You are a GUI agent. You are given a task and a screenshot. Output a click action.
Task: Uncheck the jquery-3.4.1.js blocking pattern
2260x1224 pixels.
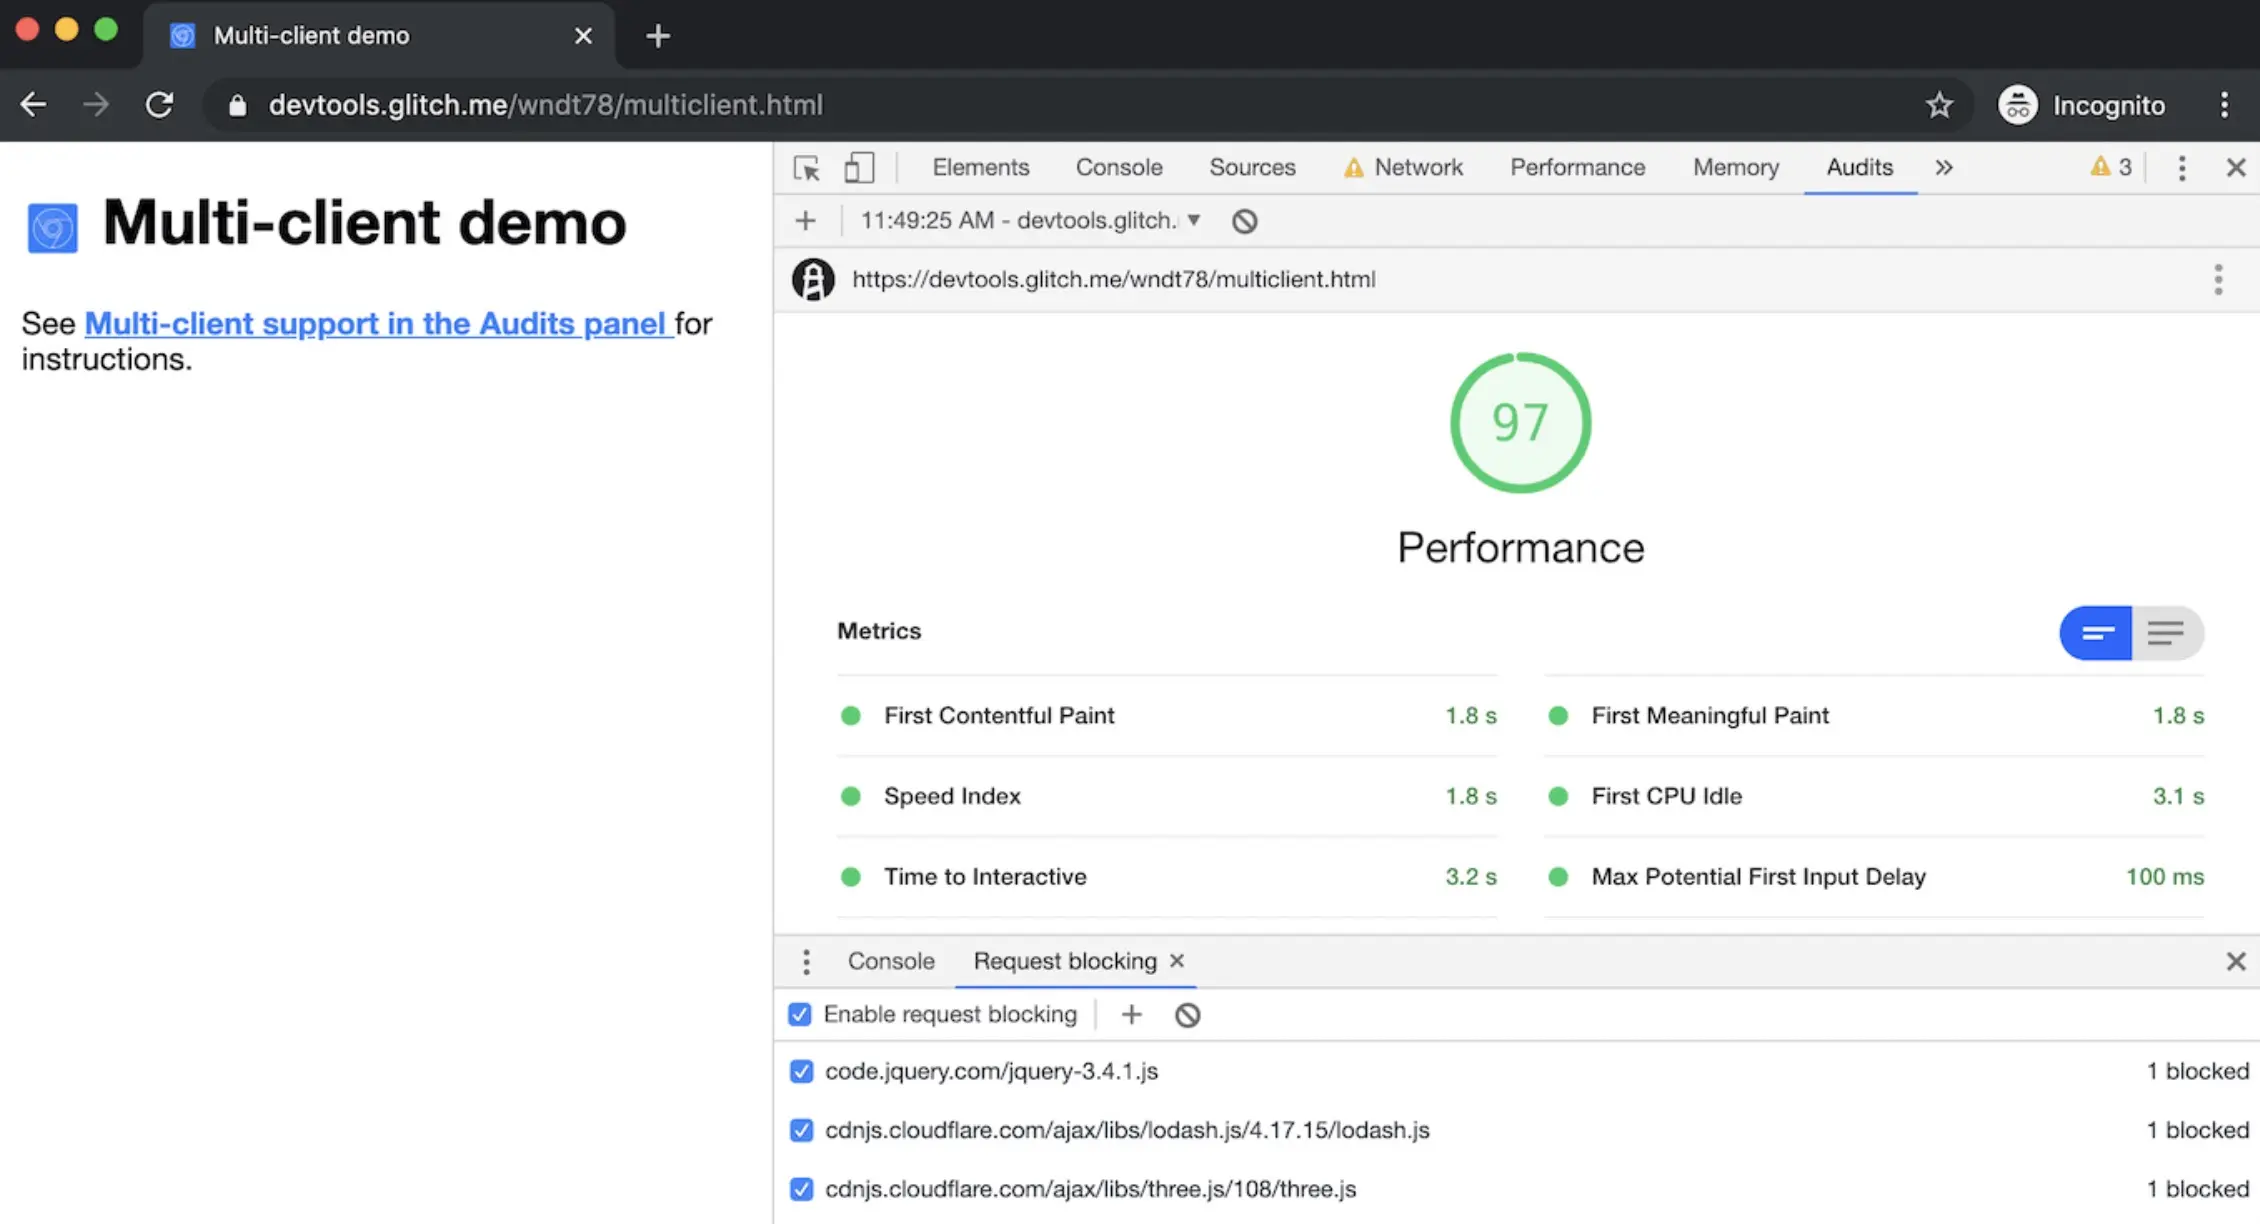[x=801, y=1072]
